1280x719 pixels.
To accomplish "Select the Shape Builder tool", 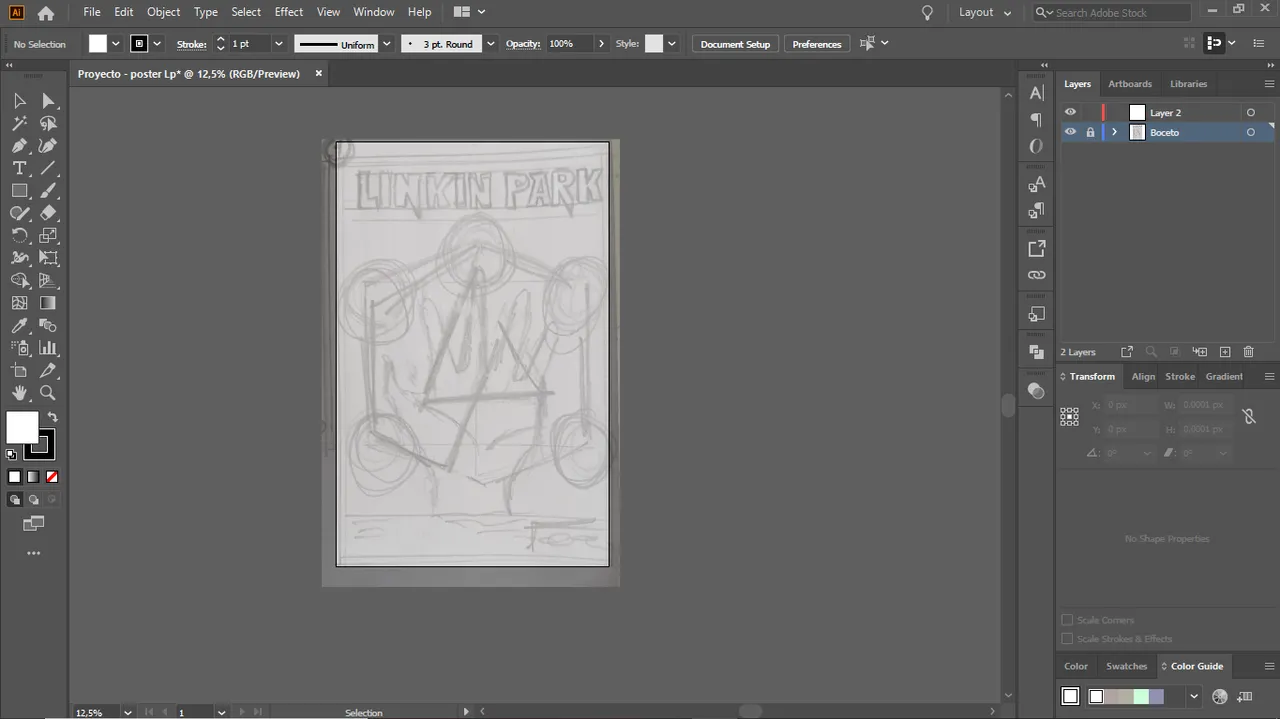I will click(19, 281).
